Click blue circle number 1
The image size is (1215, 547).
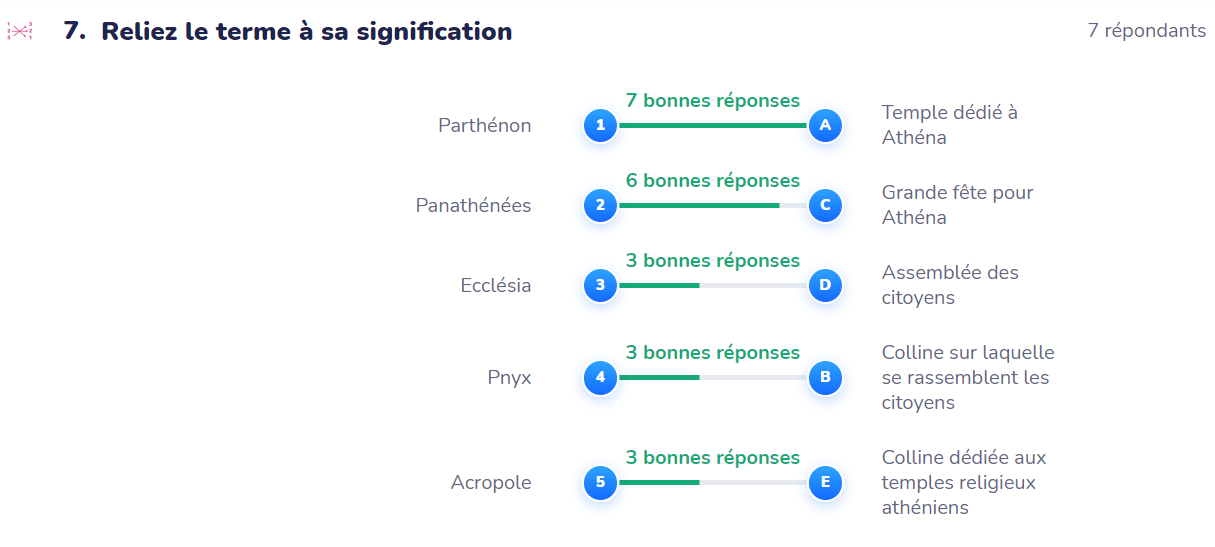600,126
